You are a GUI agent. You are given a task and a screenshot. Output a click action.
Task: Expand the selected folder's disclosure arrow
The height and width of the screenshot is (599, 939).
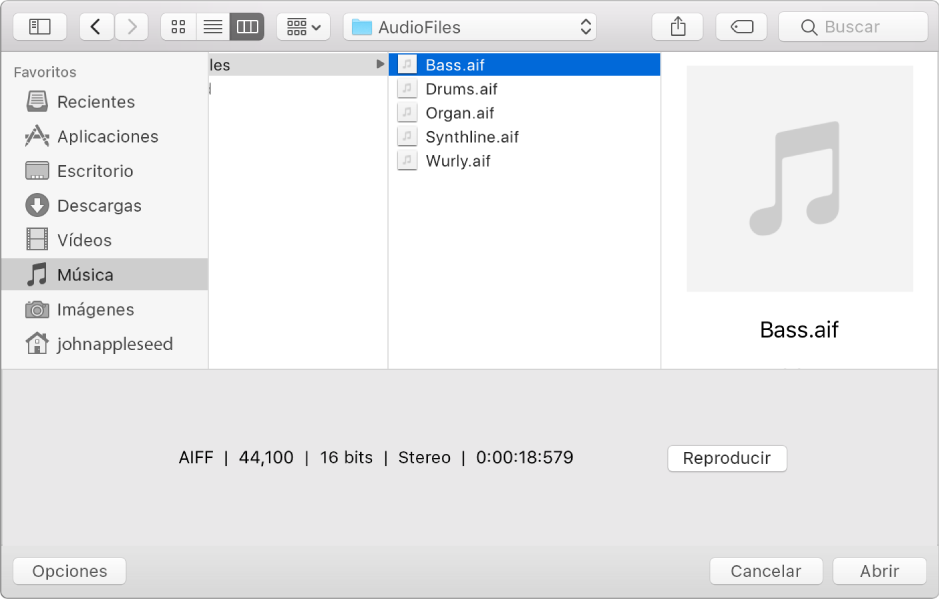[x=380, y=65]
